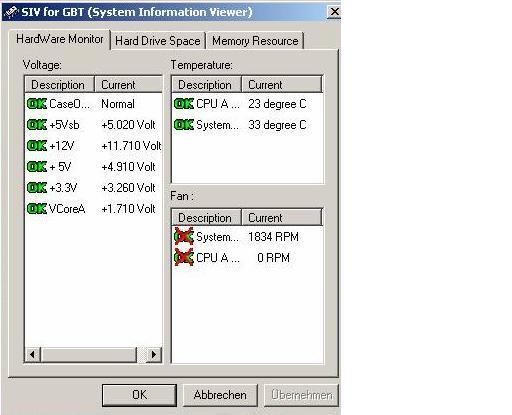Click the SIV title bar application icon
This screenshot has height=415, width=512.
11,12
